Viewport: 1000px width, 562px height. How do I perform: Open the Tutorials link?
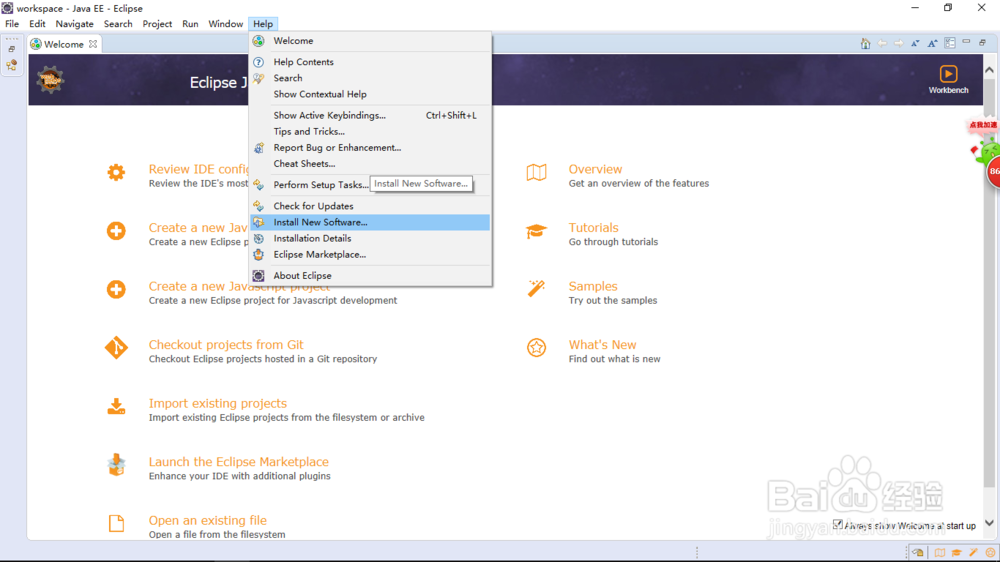[x=593, y=228]
